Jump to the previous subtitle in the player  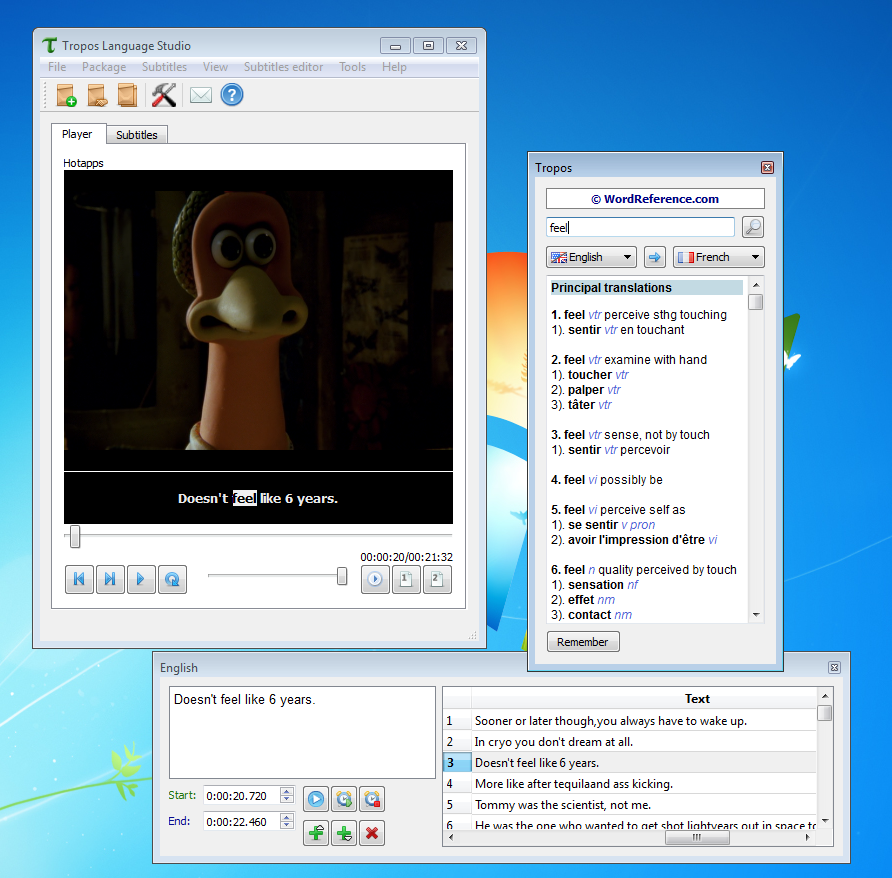(x=79, y=579)
